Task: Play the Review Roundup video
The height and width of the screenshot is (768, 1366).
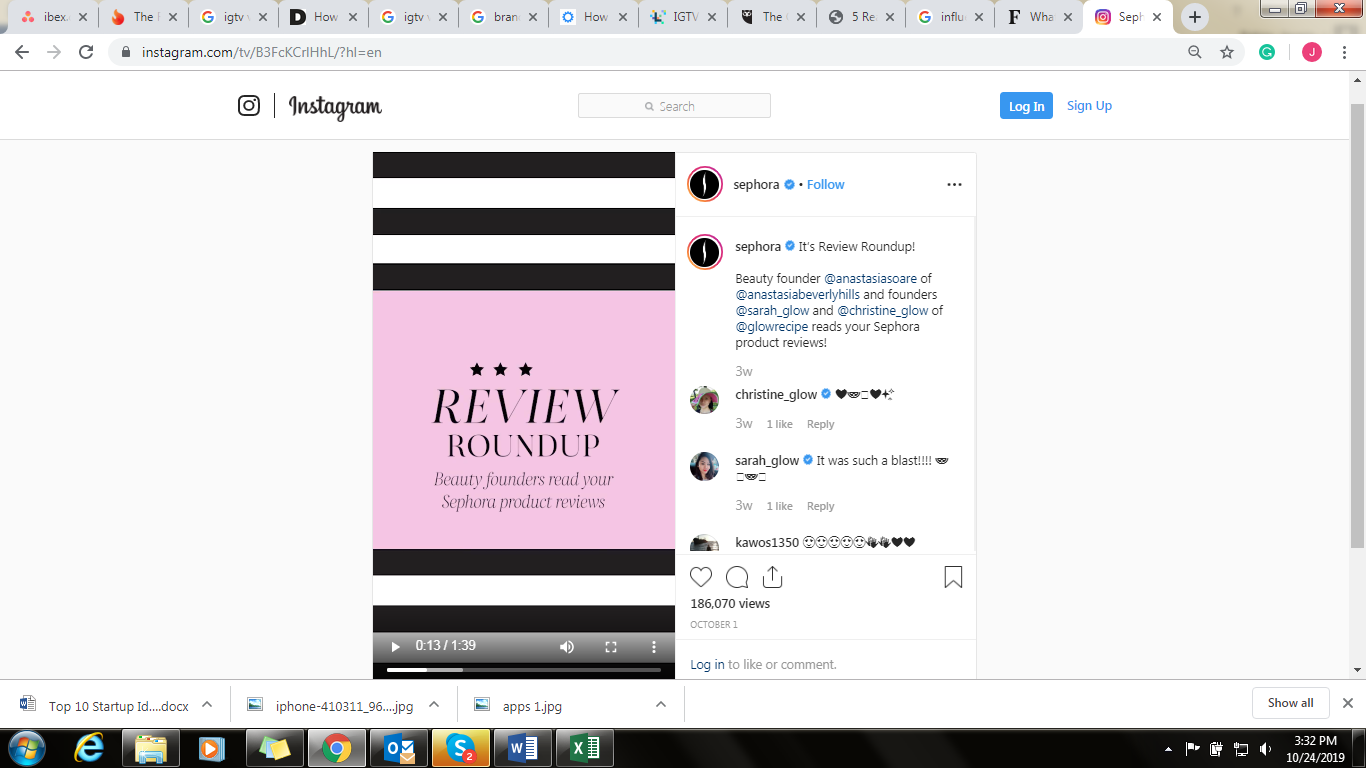Action: (395, 647)
